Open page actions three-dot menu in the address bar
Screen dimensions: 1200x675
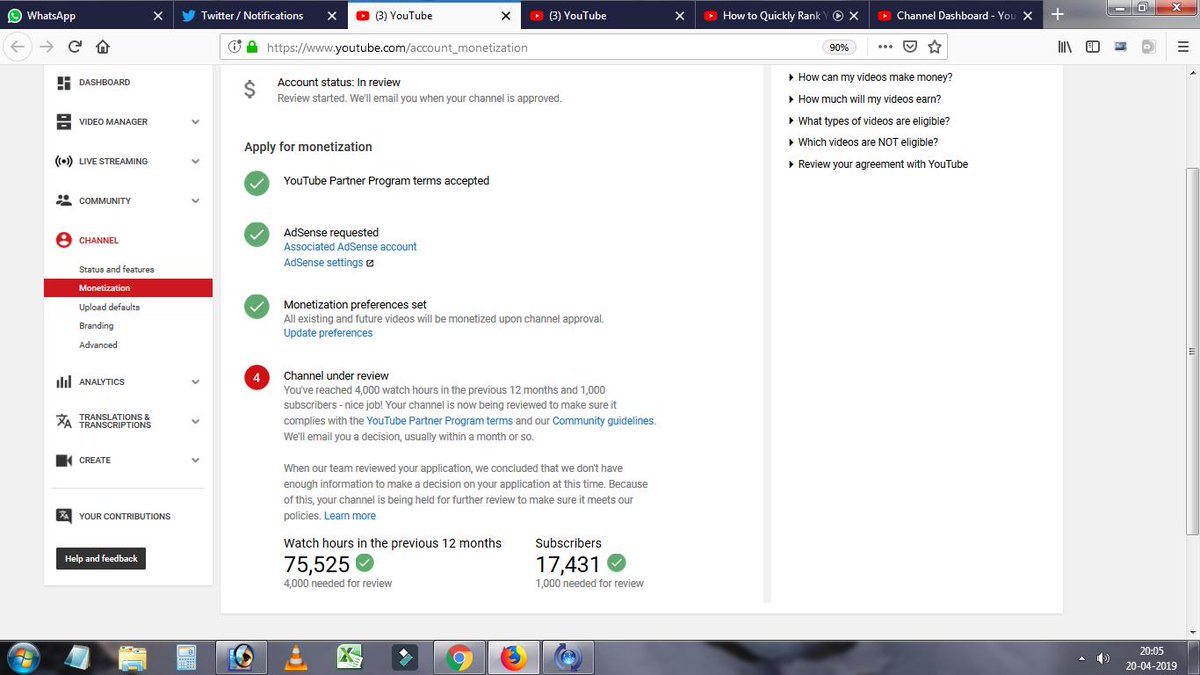[885, 47]
